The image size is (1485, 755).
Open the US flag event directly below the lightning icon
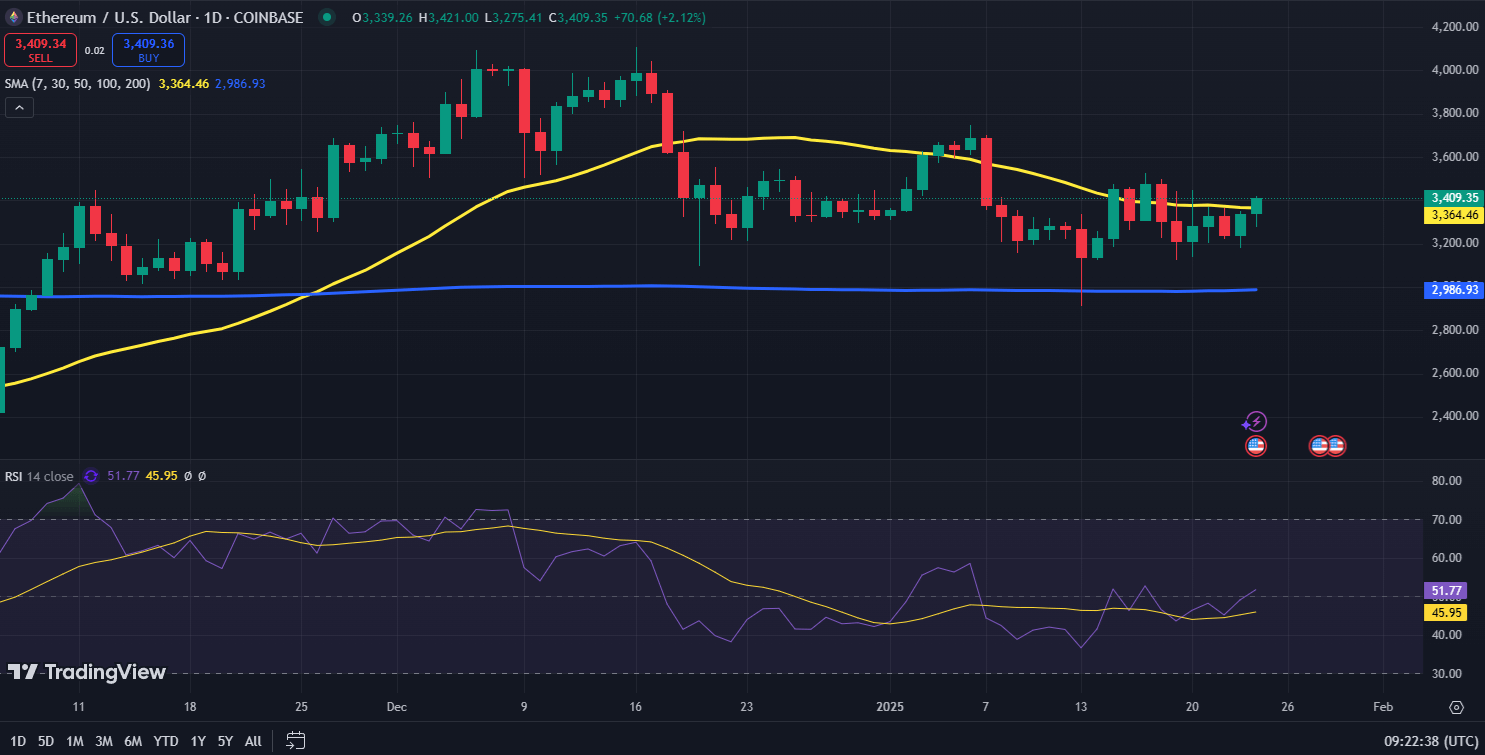click(x=1255, y=446)
